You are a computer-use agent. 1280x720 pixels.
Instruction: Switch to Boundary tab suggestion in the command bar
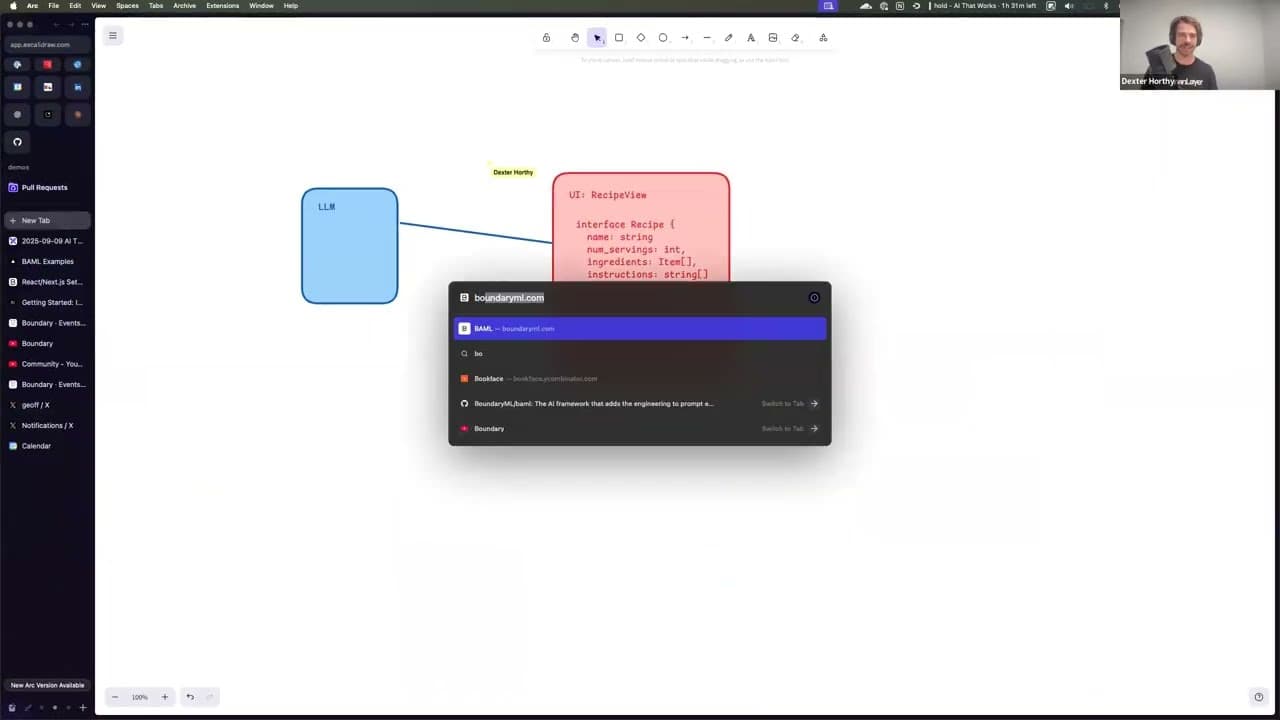640,429
